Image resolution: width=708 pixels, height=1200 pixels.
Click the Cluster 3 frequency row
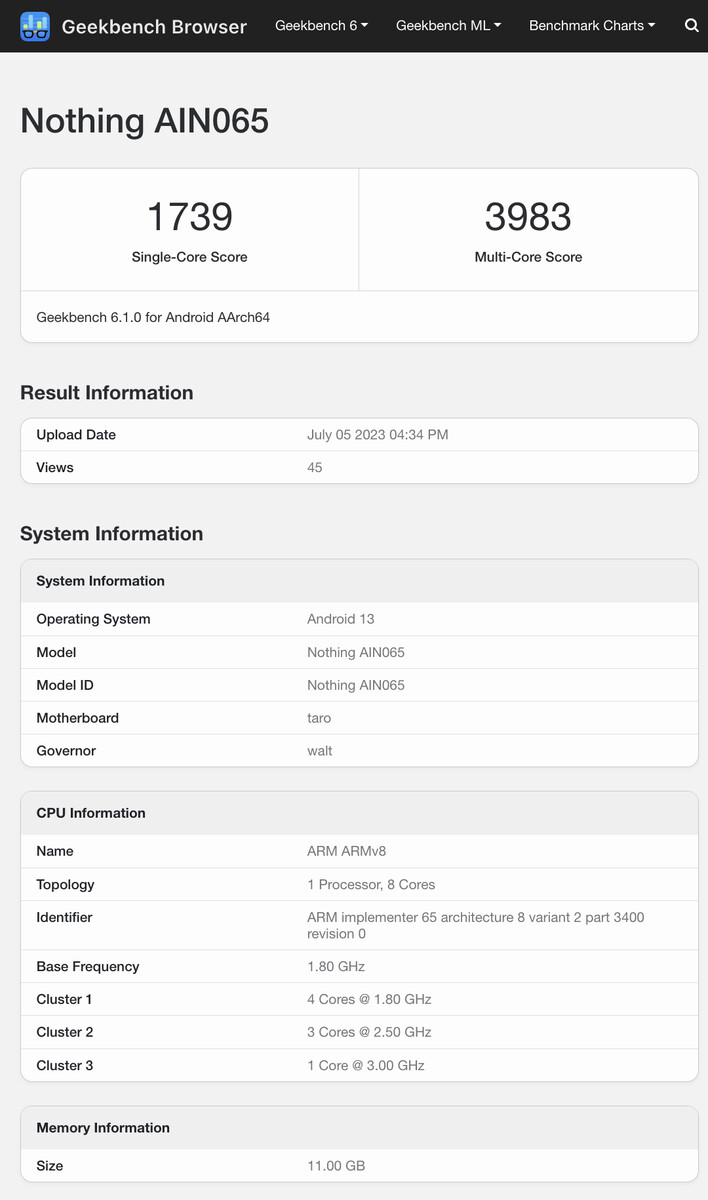point(360,1066)
